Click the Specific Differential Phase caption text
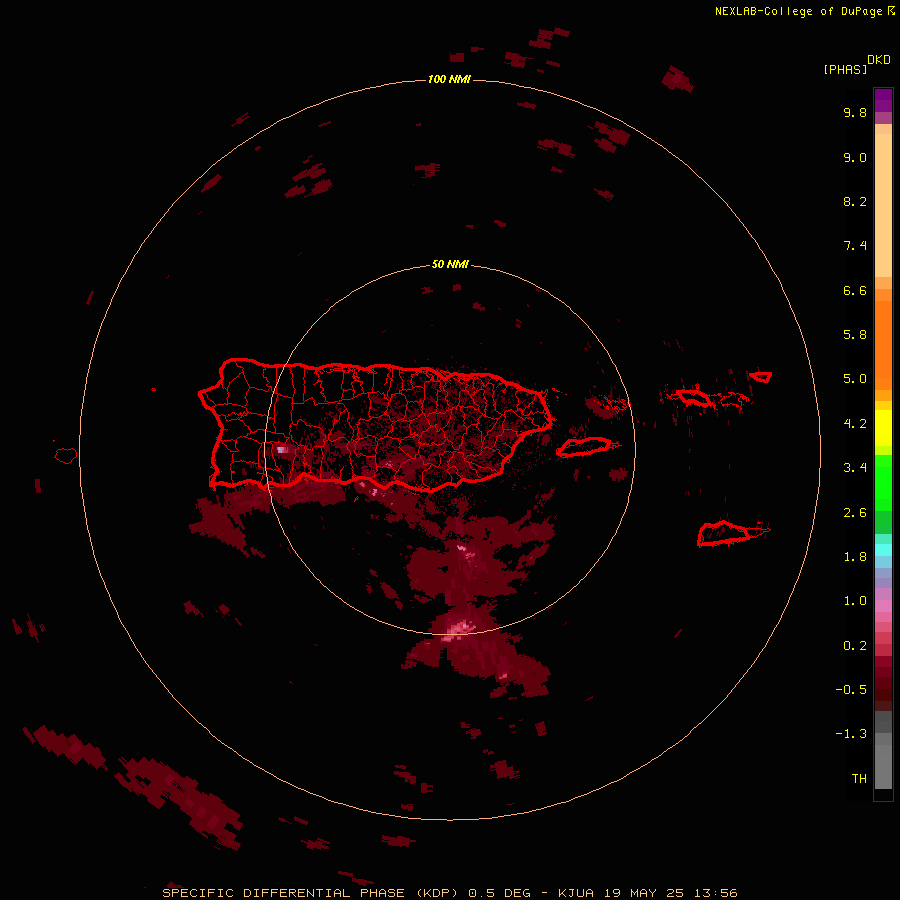The height and width of the screenshot is (900, 900). pos(311,893)
